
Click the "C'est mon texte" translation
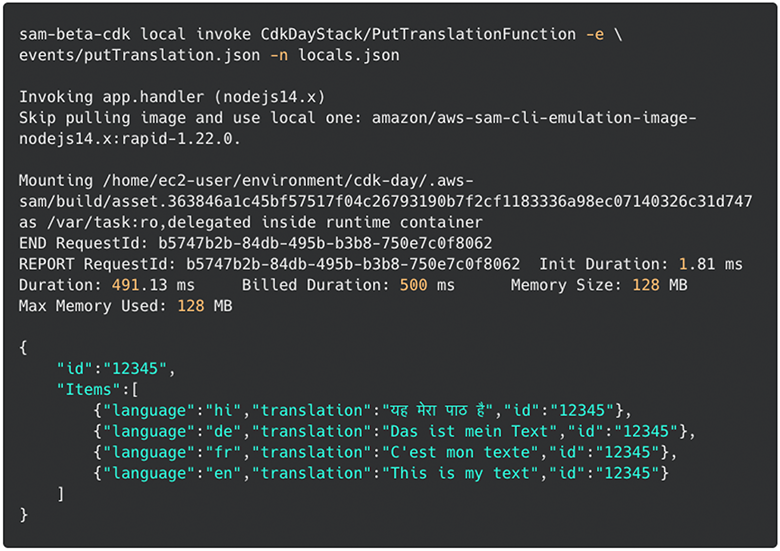460,452
